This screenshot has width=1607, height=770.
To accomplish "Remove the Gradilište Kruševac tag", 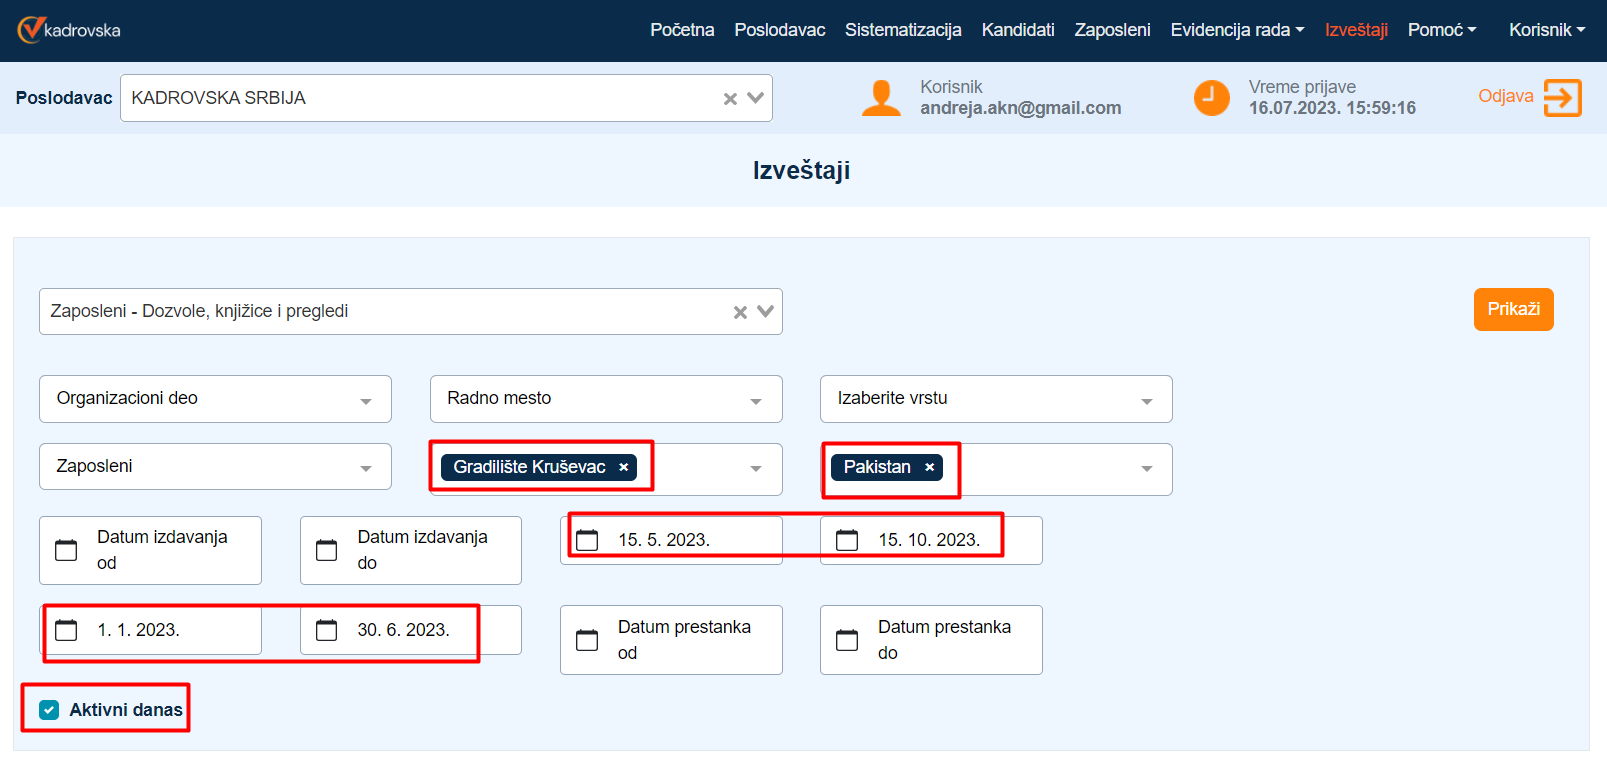I will [x=623, y=467].
